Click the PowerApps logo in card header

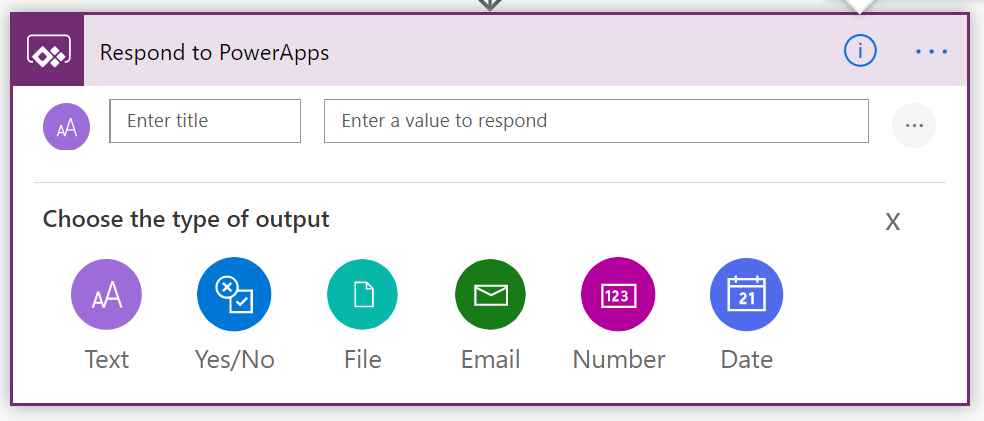tap(48, 51)
